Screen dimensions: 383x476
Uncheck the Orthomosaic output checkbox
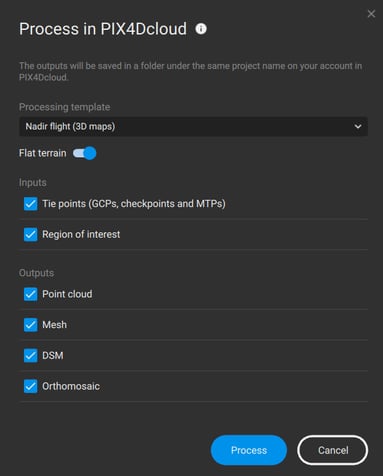[x=31, y=386]
